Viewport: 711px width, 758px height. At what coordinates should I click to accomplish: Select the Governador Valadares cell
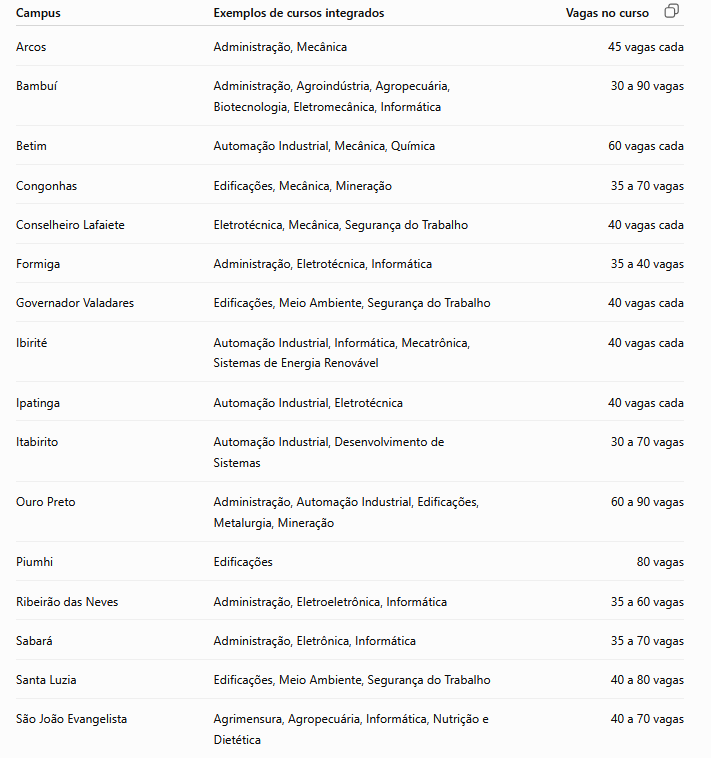(75, 303)
